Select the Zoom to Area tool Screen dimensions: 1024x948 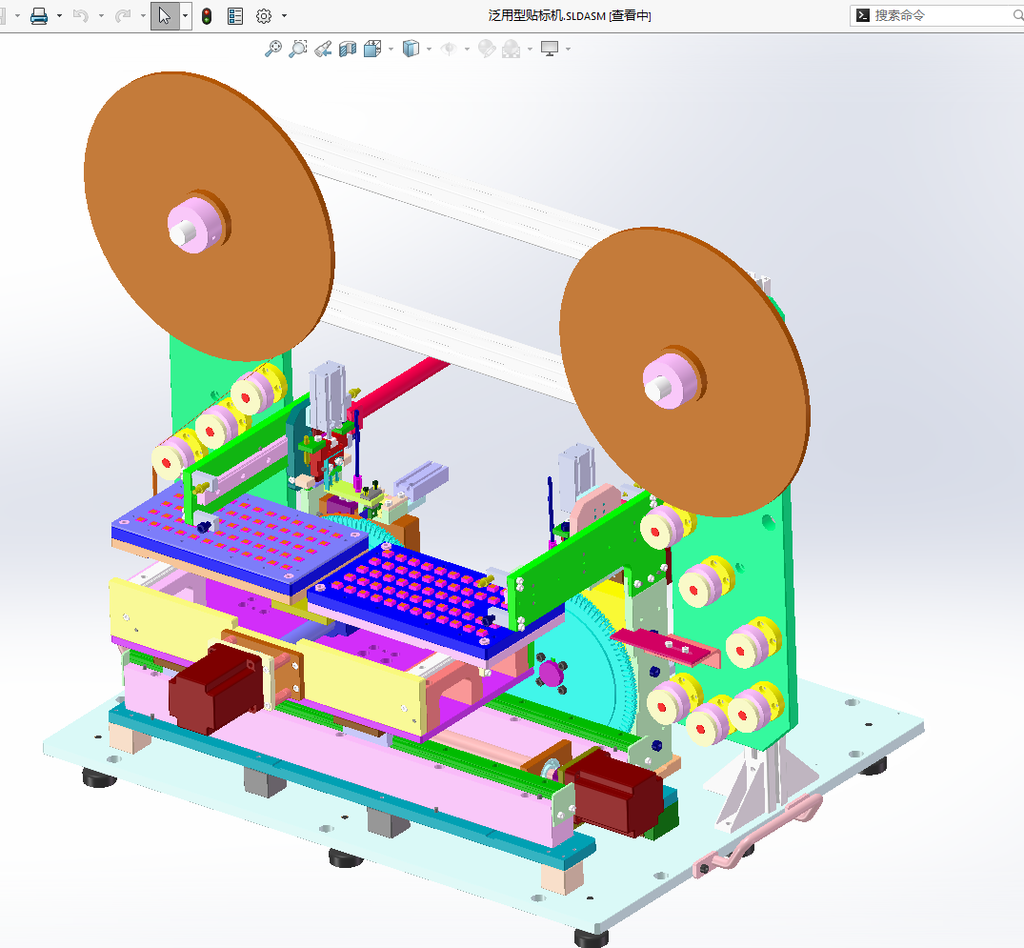[298, 49]
